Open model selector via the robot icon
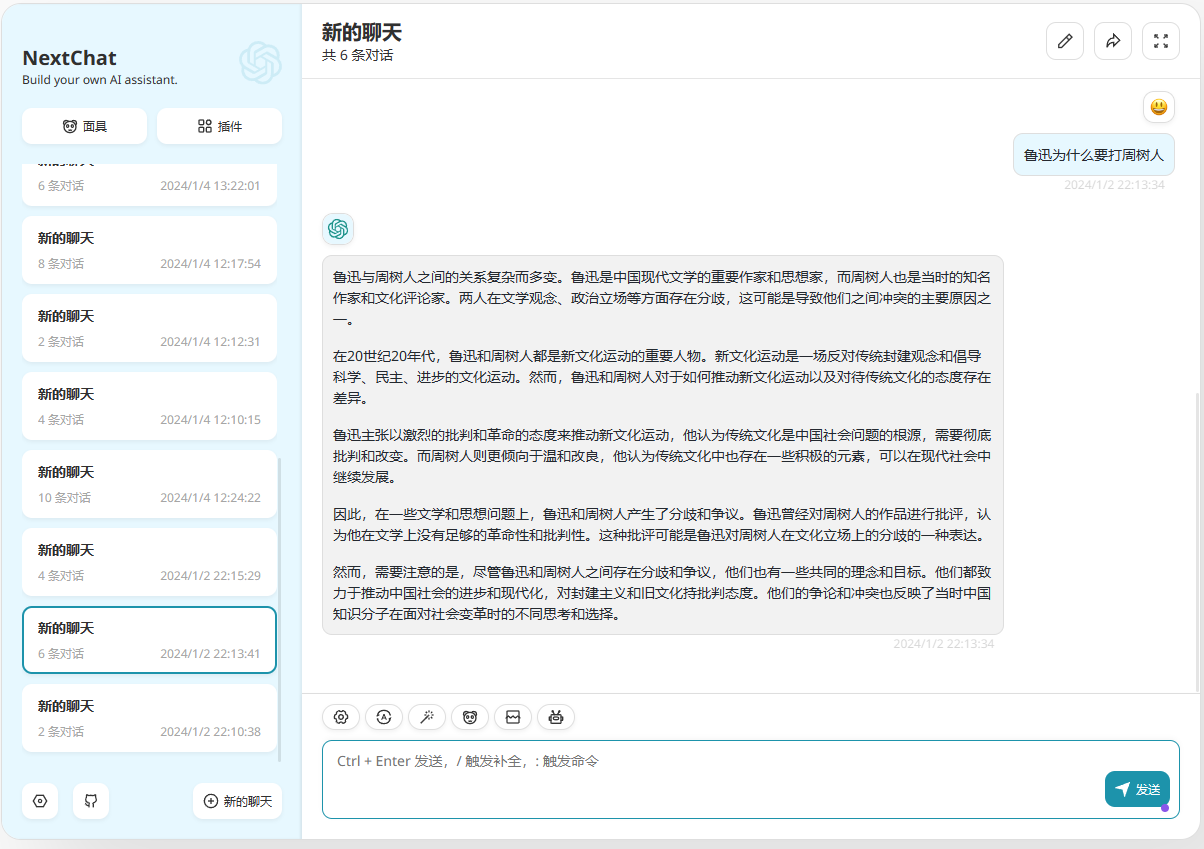Viewport: 1204px width, 849px height. [x=556, y=717]
